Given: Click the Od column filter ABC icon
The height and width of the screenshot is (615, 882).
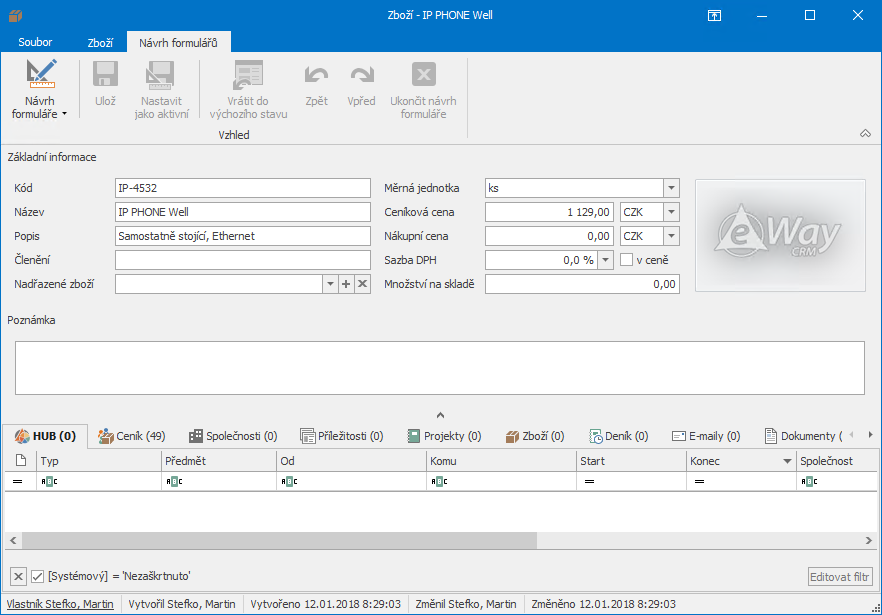Looking at the screenshot, I should point(289,482).
